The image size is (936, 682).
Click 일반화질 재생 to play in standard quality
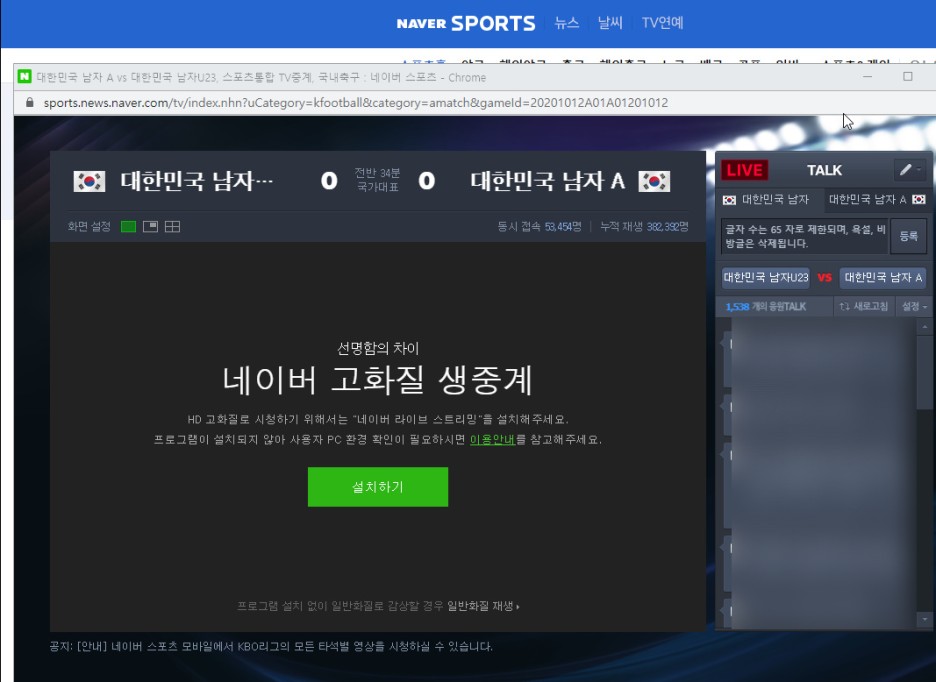[483, 606]
